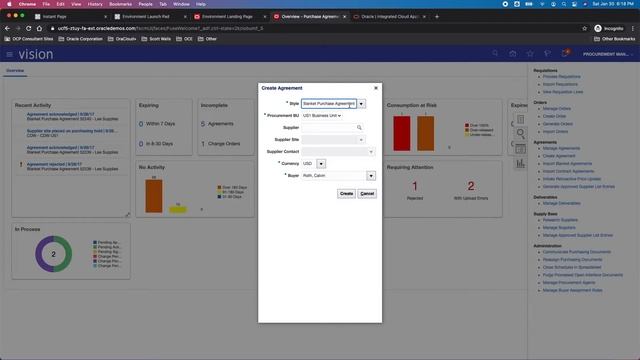The width and height of the screenshot is (640, 360).
Task: Open the reports chart panel icon
Action: coord(520,164)
